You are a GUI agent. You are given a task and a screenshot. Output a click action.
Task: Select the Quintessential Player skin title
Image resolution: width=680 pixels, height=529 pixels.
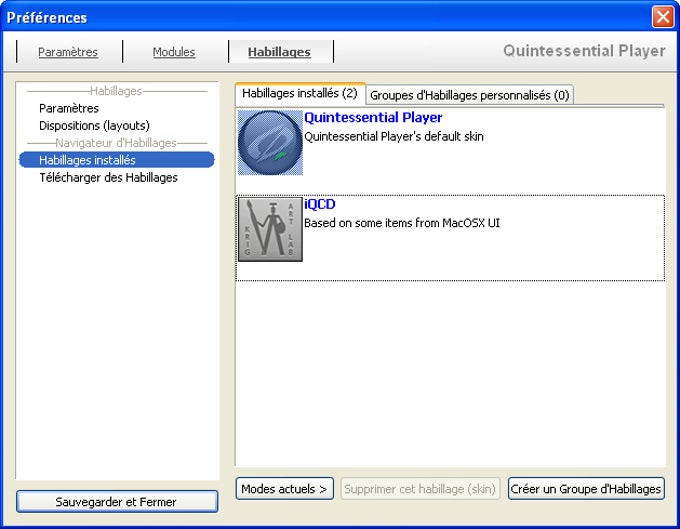pos(373,118)
